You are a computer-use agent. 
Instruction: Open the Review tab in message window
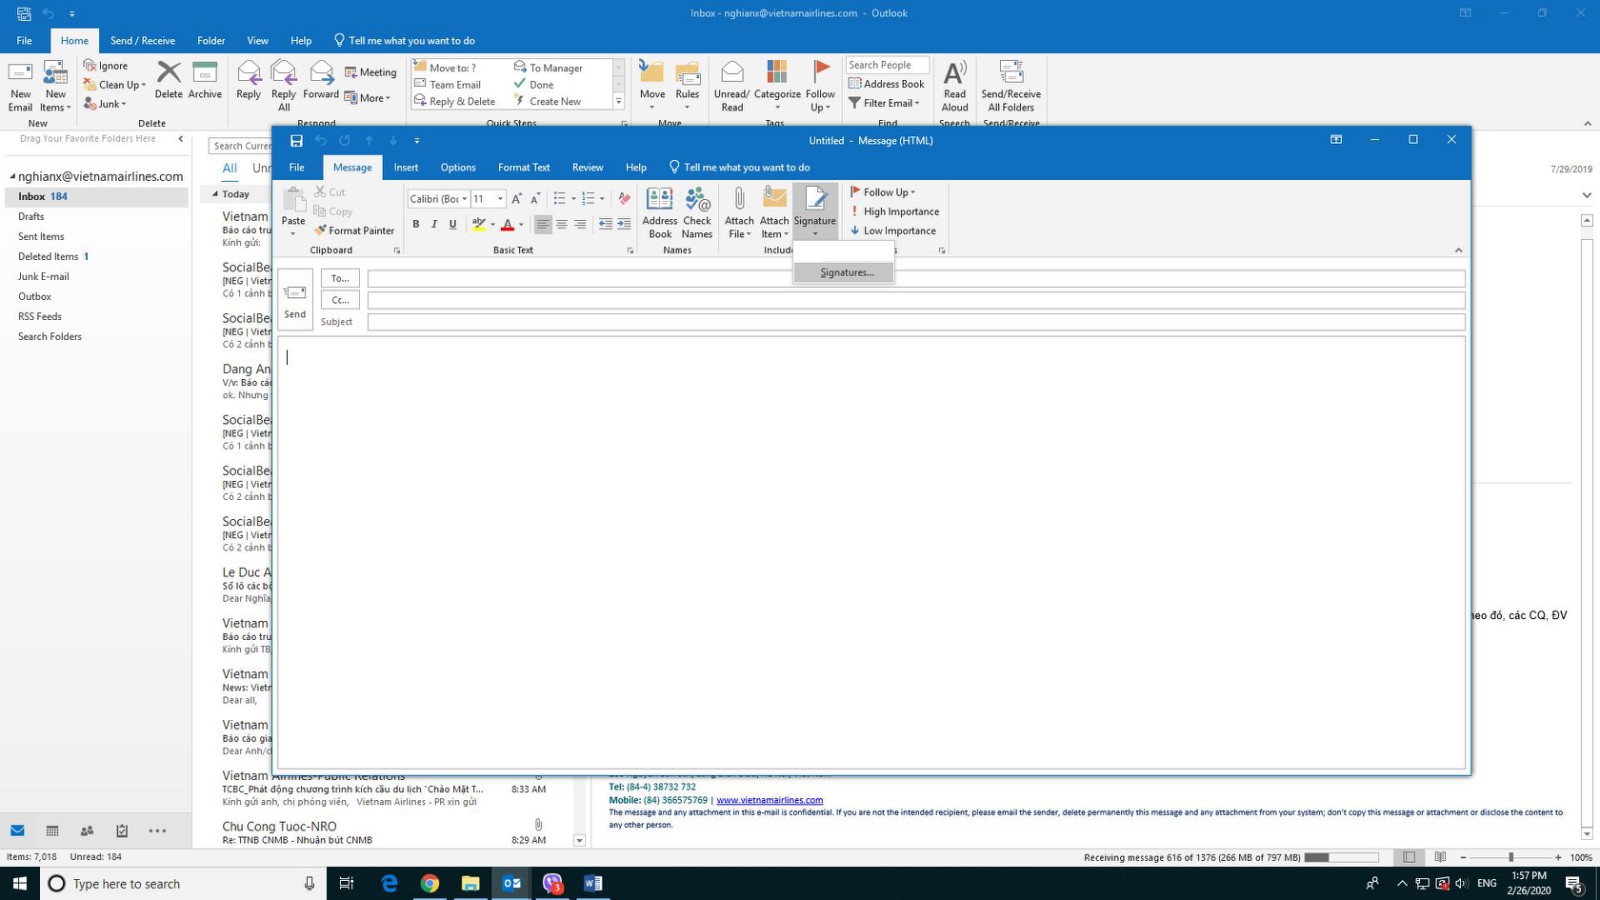pyautogui.click(x=587, y=168)
